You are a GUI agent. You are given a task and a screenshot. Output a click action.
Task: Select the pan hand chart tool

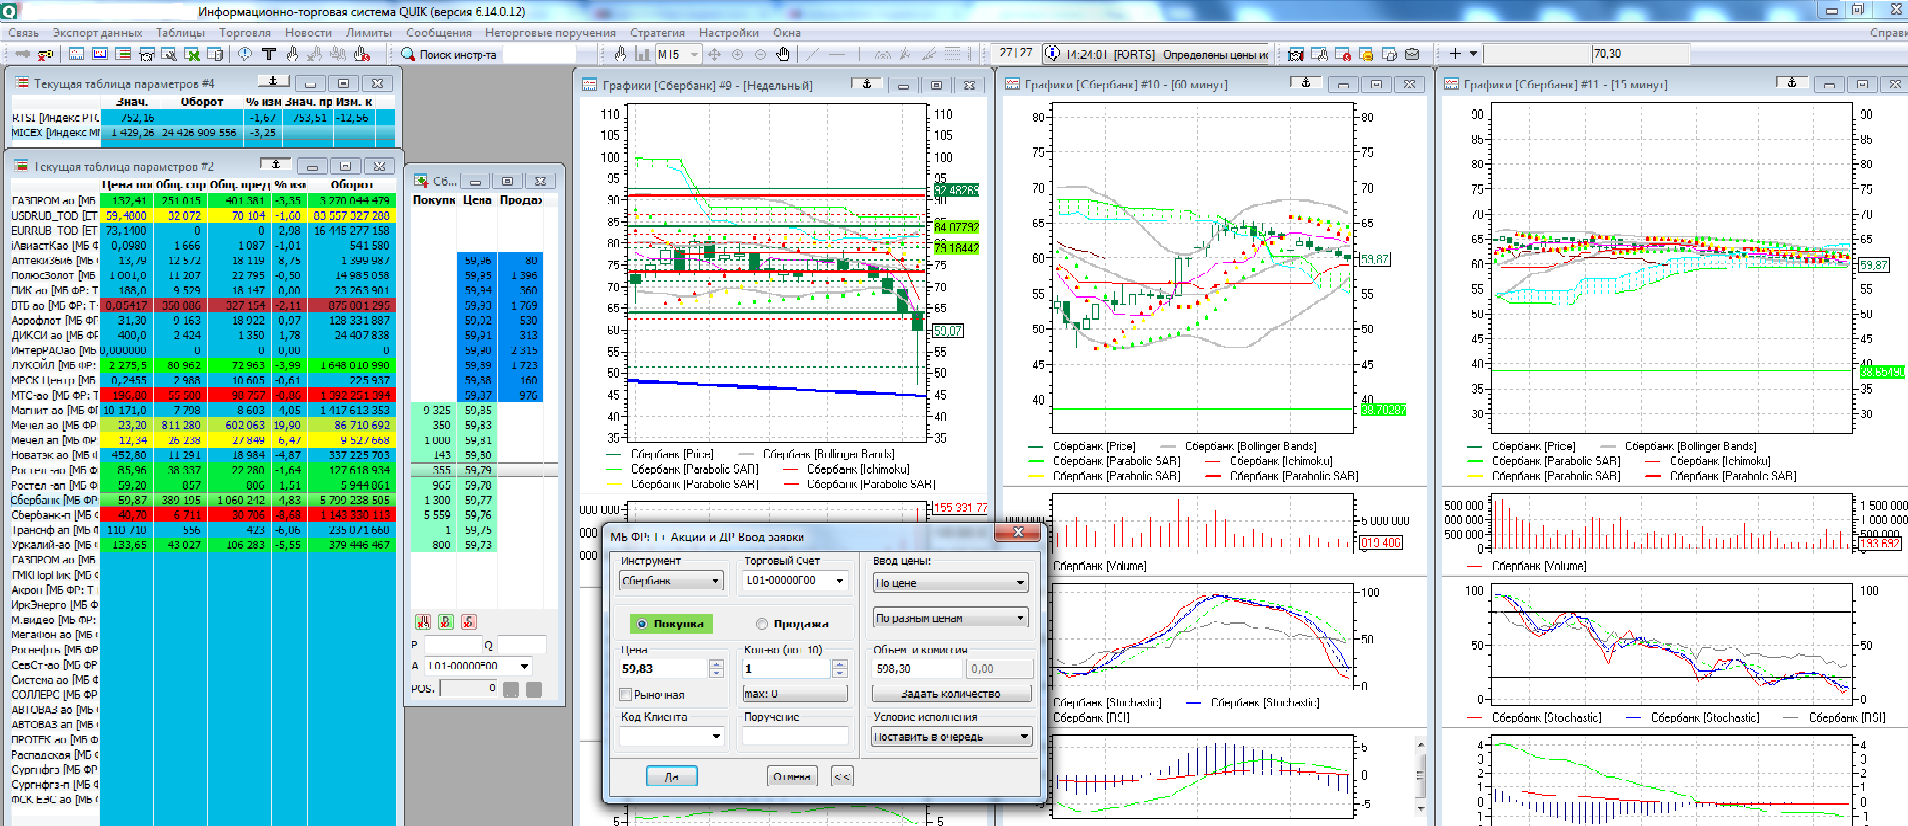(783, 54)
